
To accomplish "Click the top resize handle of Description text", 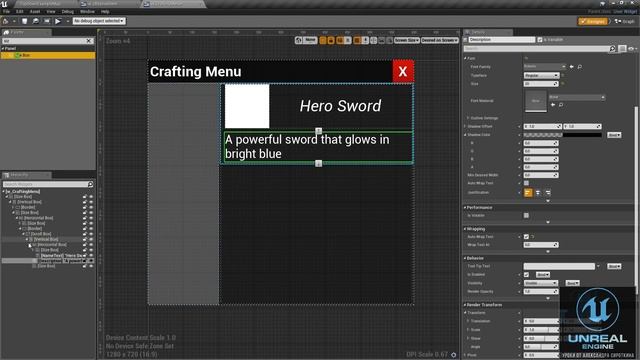I will (318, 131).
